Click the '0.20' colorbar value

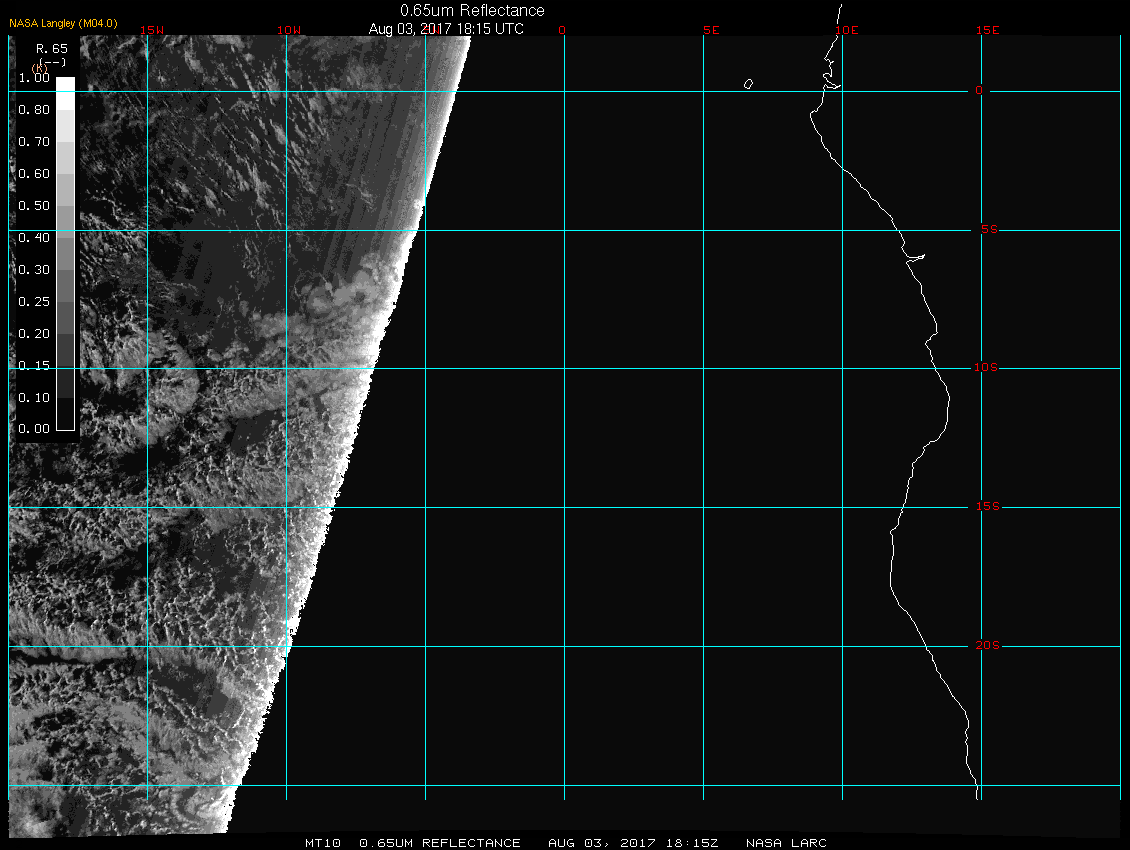tap(34, 334)
